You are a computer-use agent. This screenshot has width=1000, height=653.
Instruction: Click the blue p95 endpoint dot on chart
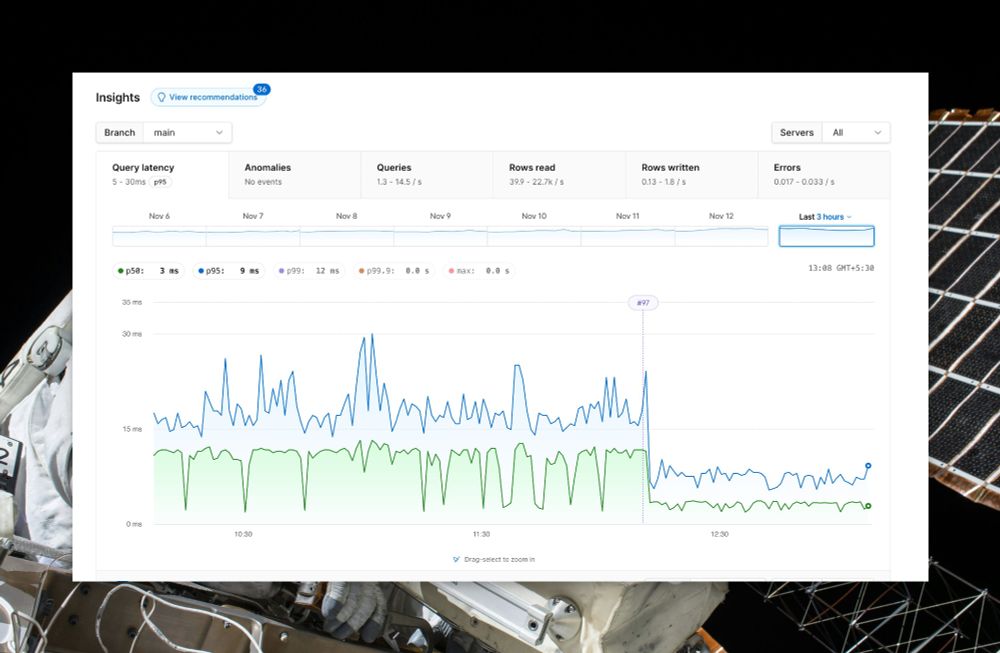pyautogui.click(x=868, y=466)
